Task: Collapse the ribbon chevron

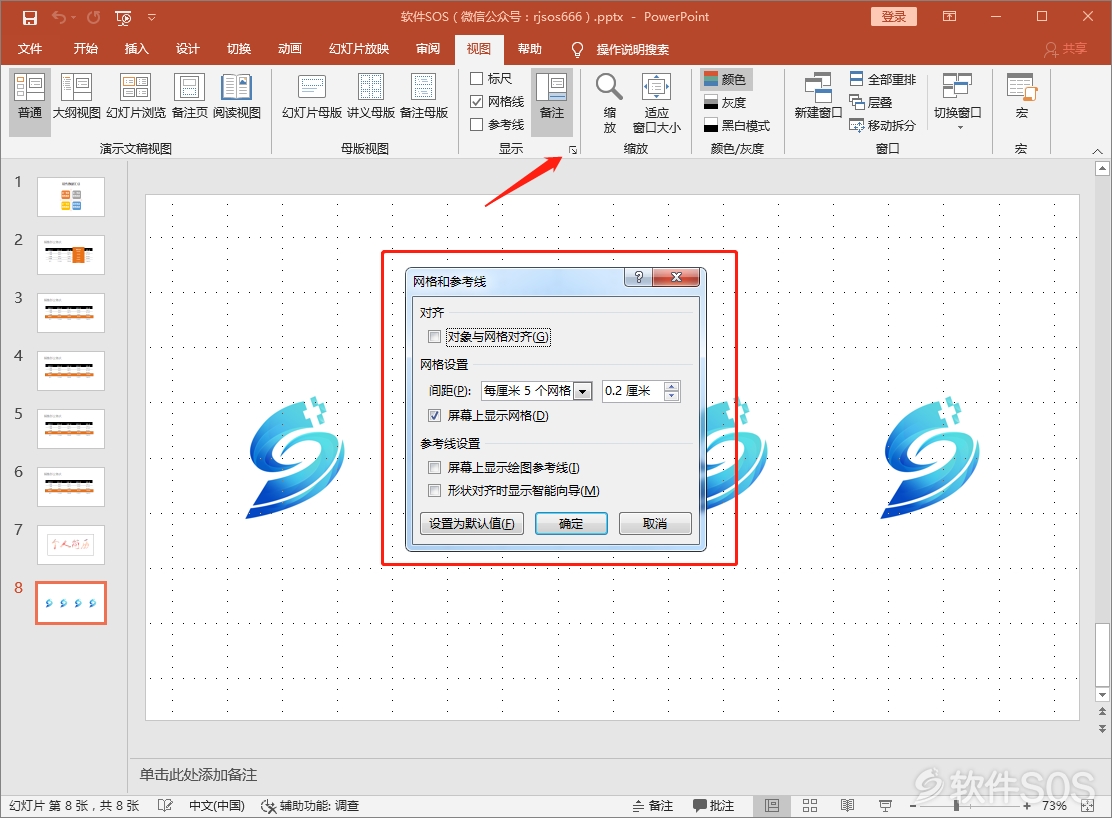Action: click(1097, 150)
